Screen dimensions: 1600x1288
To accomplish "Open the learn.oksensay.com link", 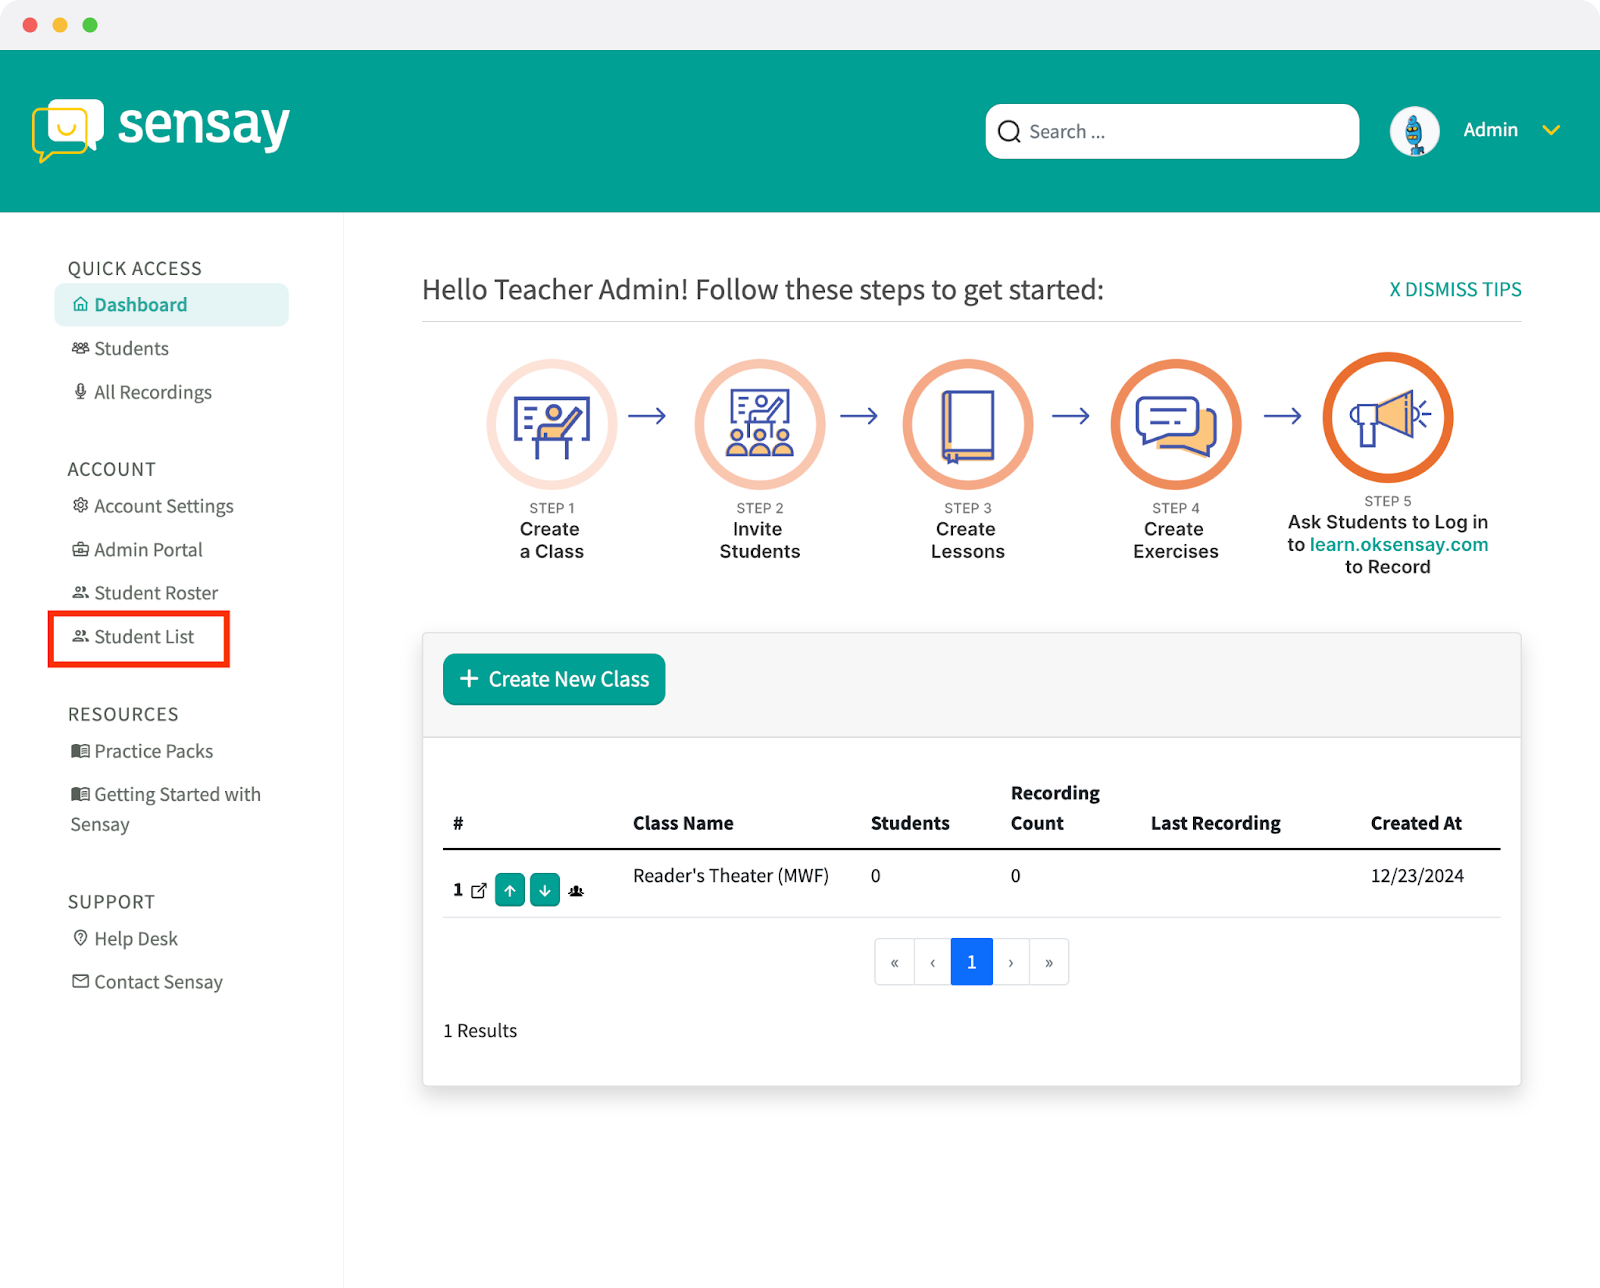I will coord(1399,545).
